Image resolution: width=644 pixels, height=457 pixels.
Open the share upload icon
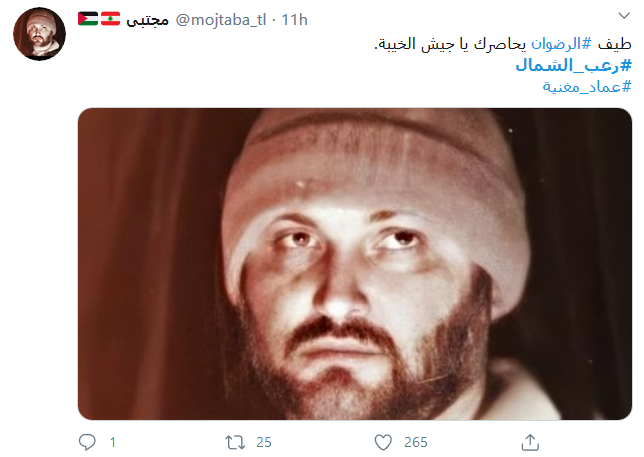click(x=530, y=442)
